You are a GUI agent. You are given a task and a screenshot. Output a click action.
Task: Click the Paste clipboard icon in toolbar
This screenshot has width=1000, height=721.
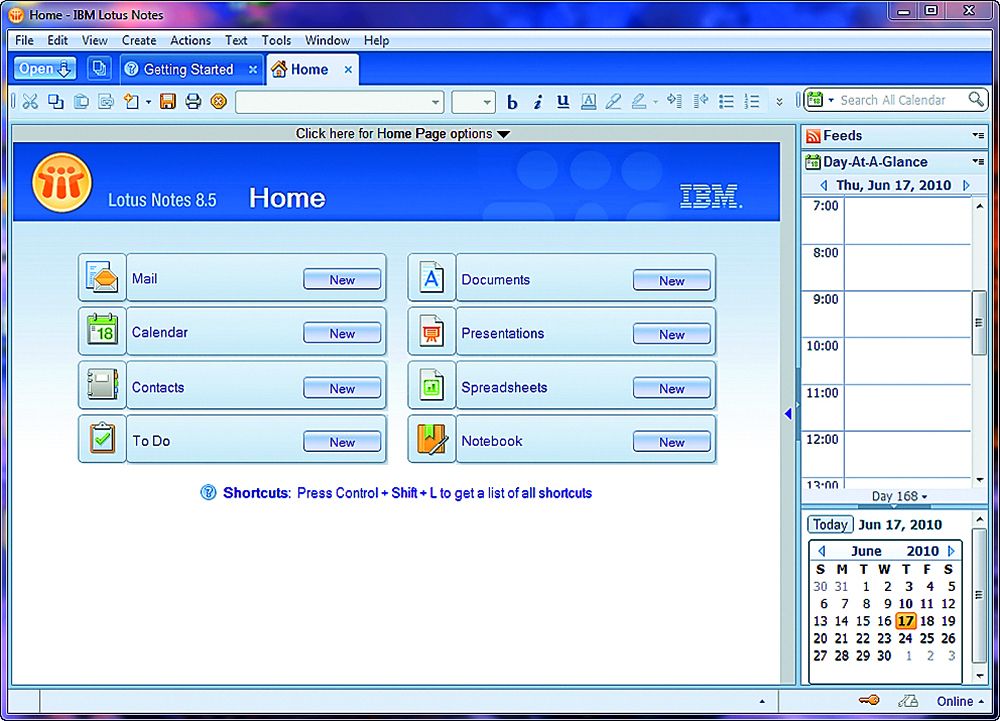click(x=81, y=101)
